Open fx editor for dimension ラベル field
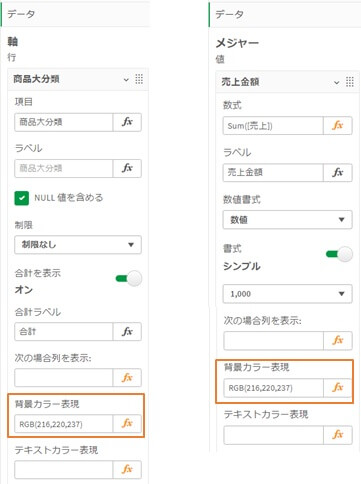The image size is (361, 484). pyautogui.click(x=127, y=168)
